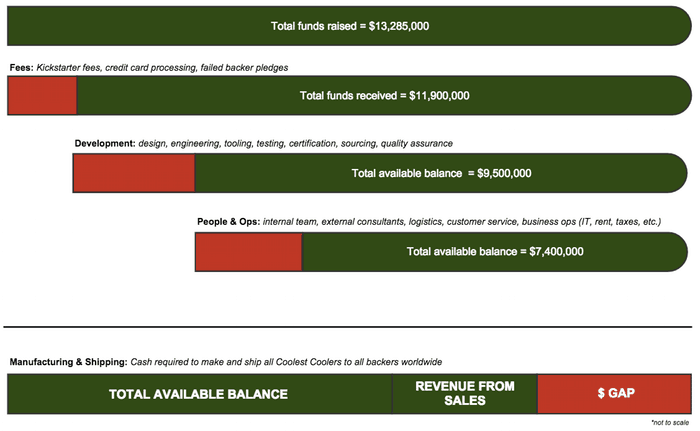Click the italic Kickstarter fees description text
700x431 pixels.
pyautogui.click(x=160, y=67)
